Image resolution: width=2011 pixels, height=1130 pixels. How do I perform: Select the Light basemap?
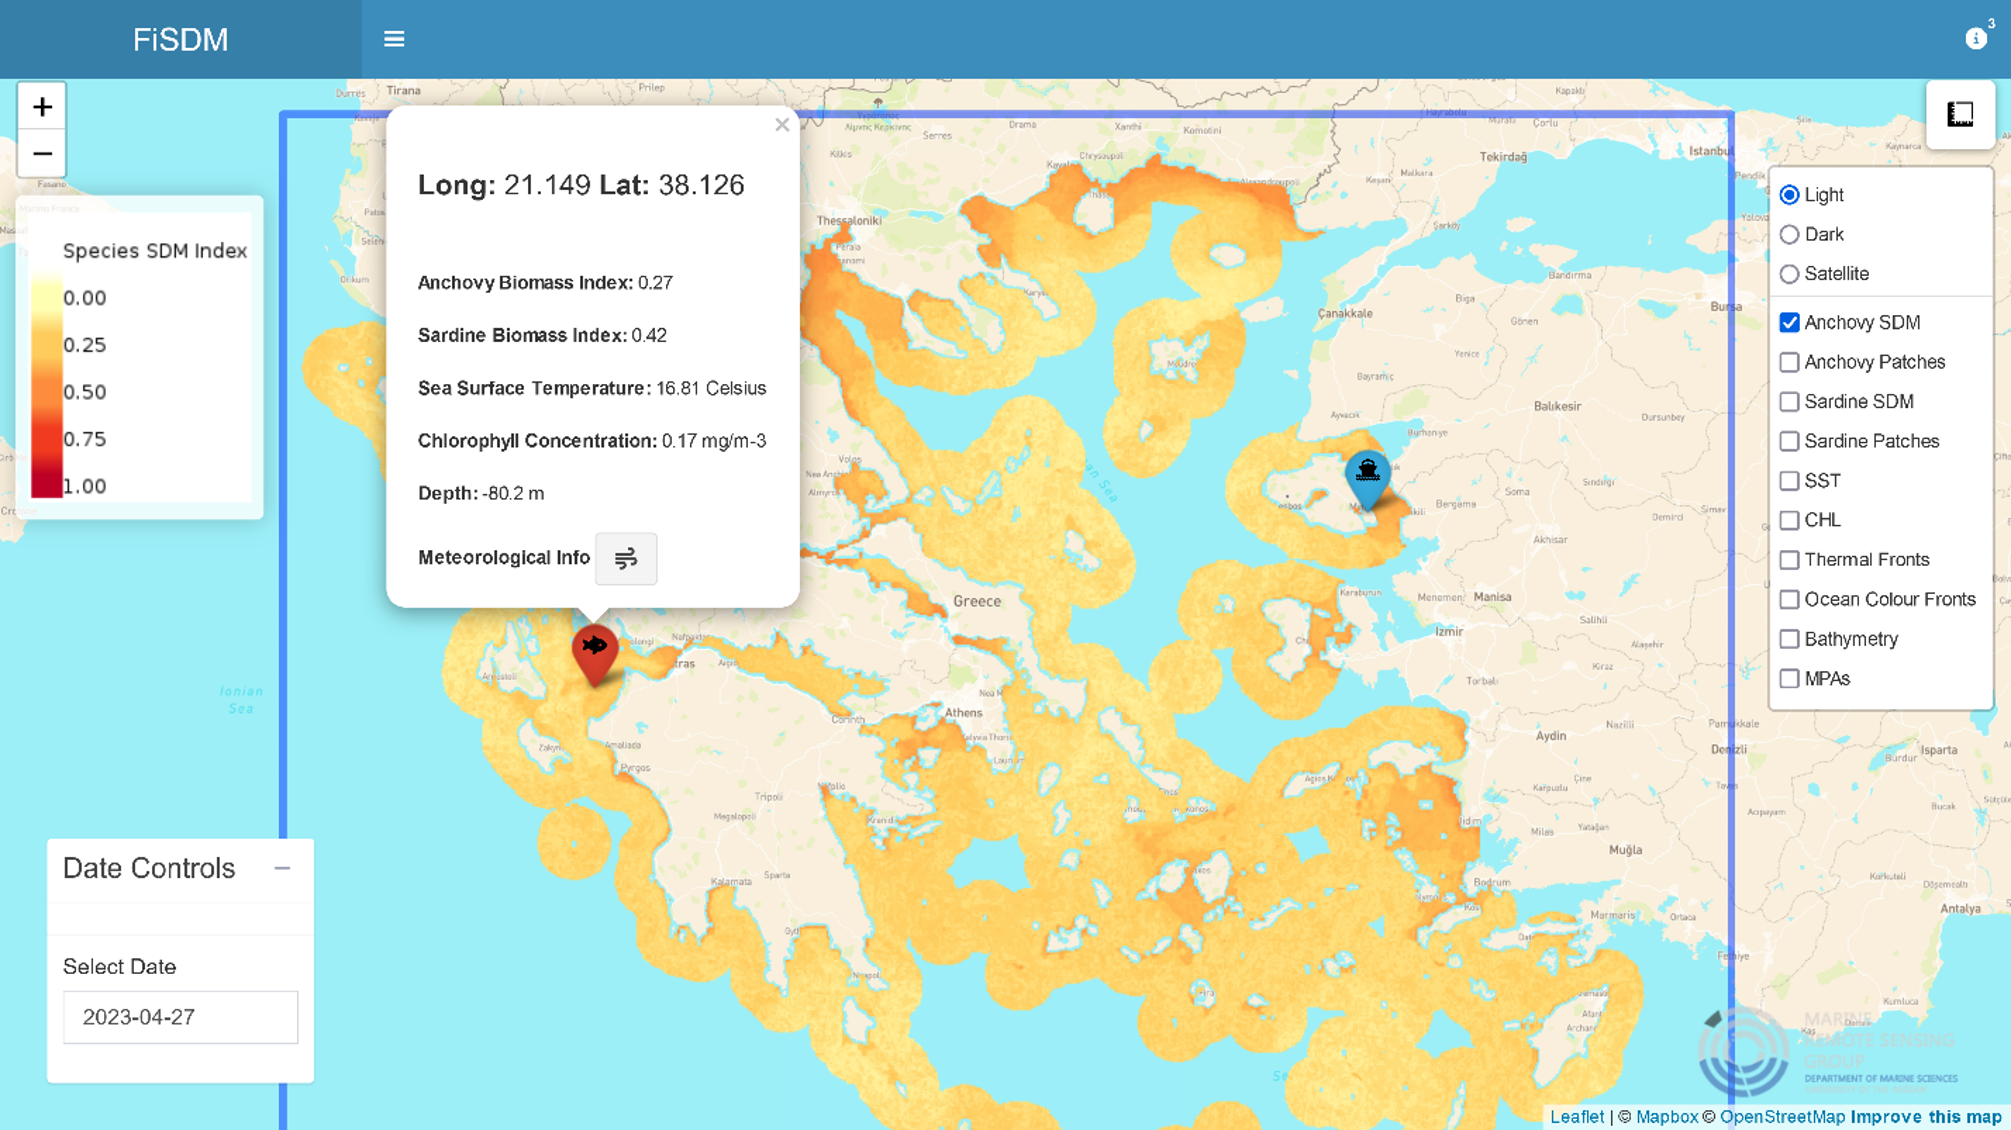pyautogui.click(x=1789, y=195)
